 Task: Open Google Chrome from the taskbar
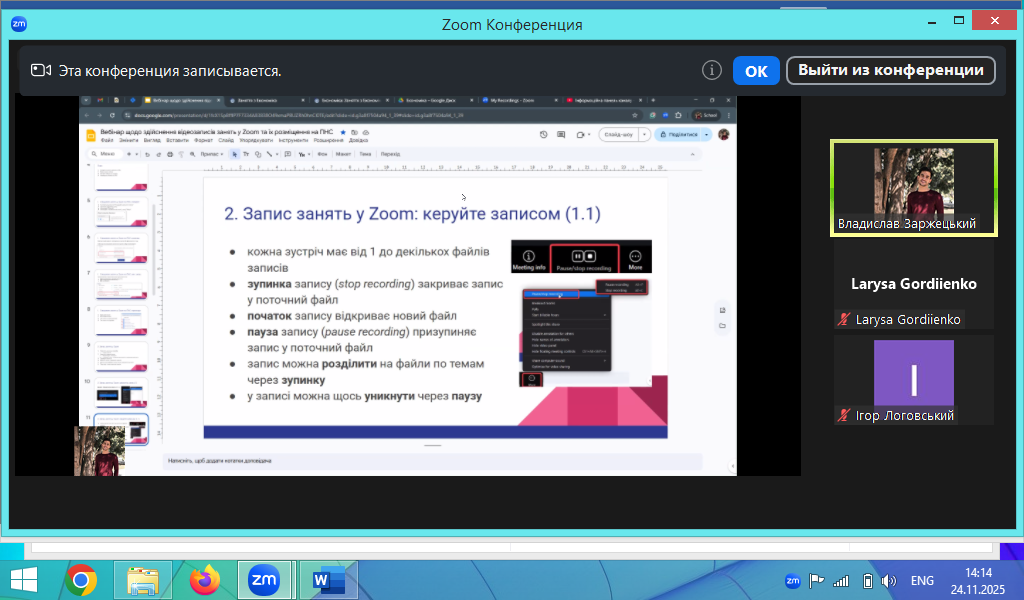tap(81, 579)
